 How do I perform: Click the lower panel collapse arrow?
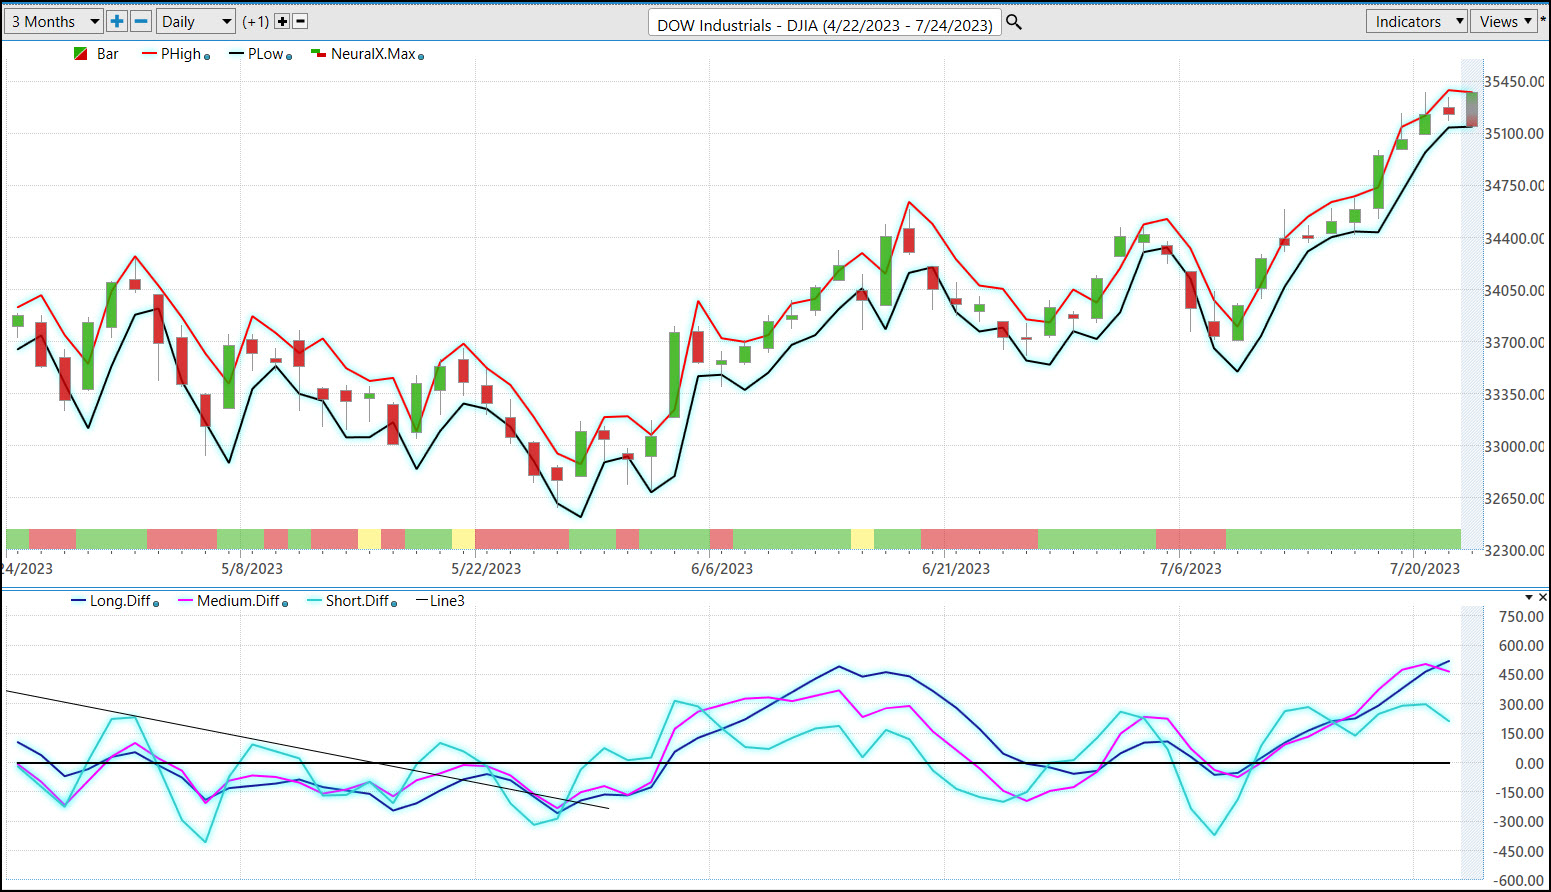tap(1528, 597)
